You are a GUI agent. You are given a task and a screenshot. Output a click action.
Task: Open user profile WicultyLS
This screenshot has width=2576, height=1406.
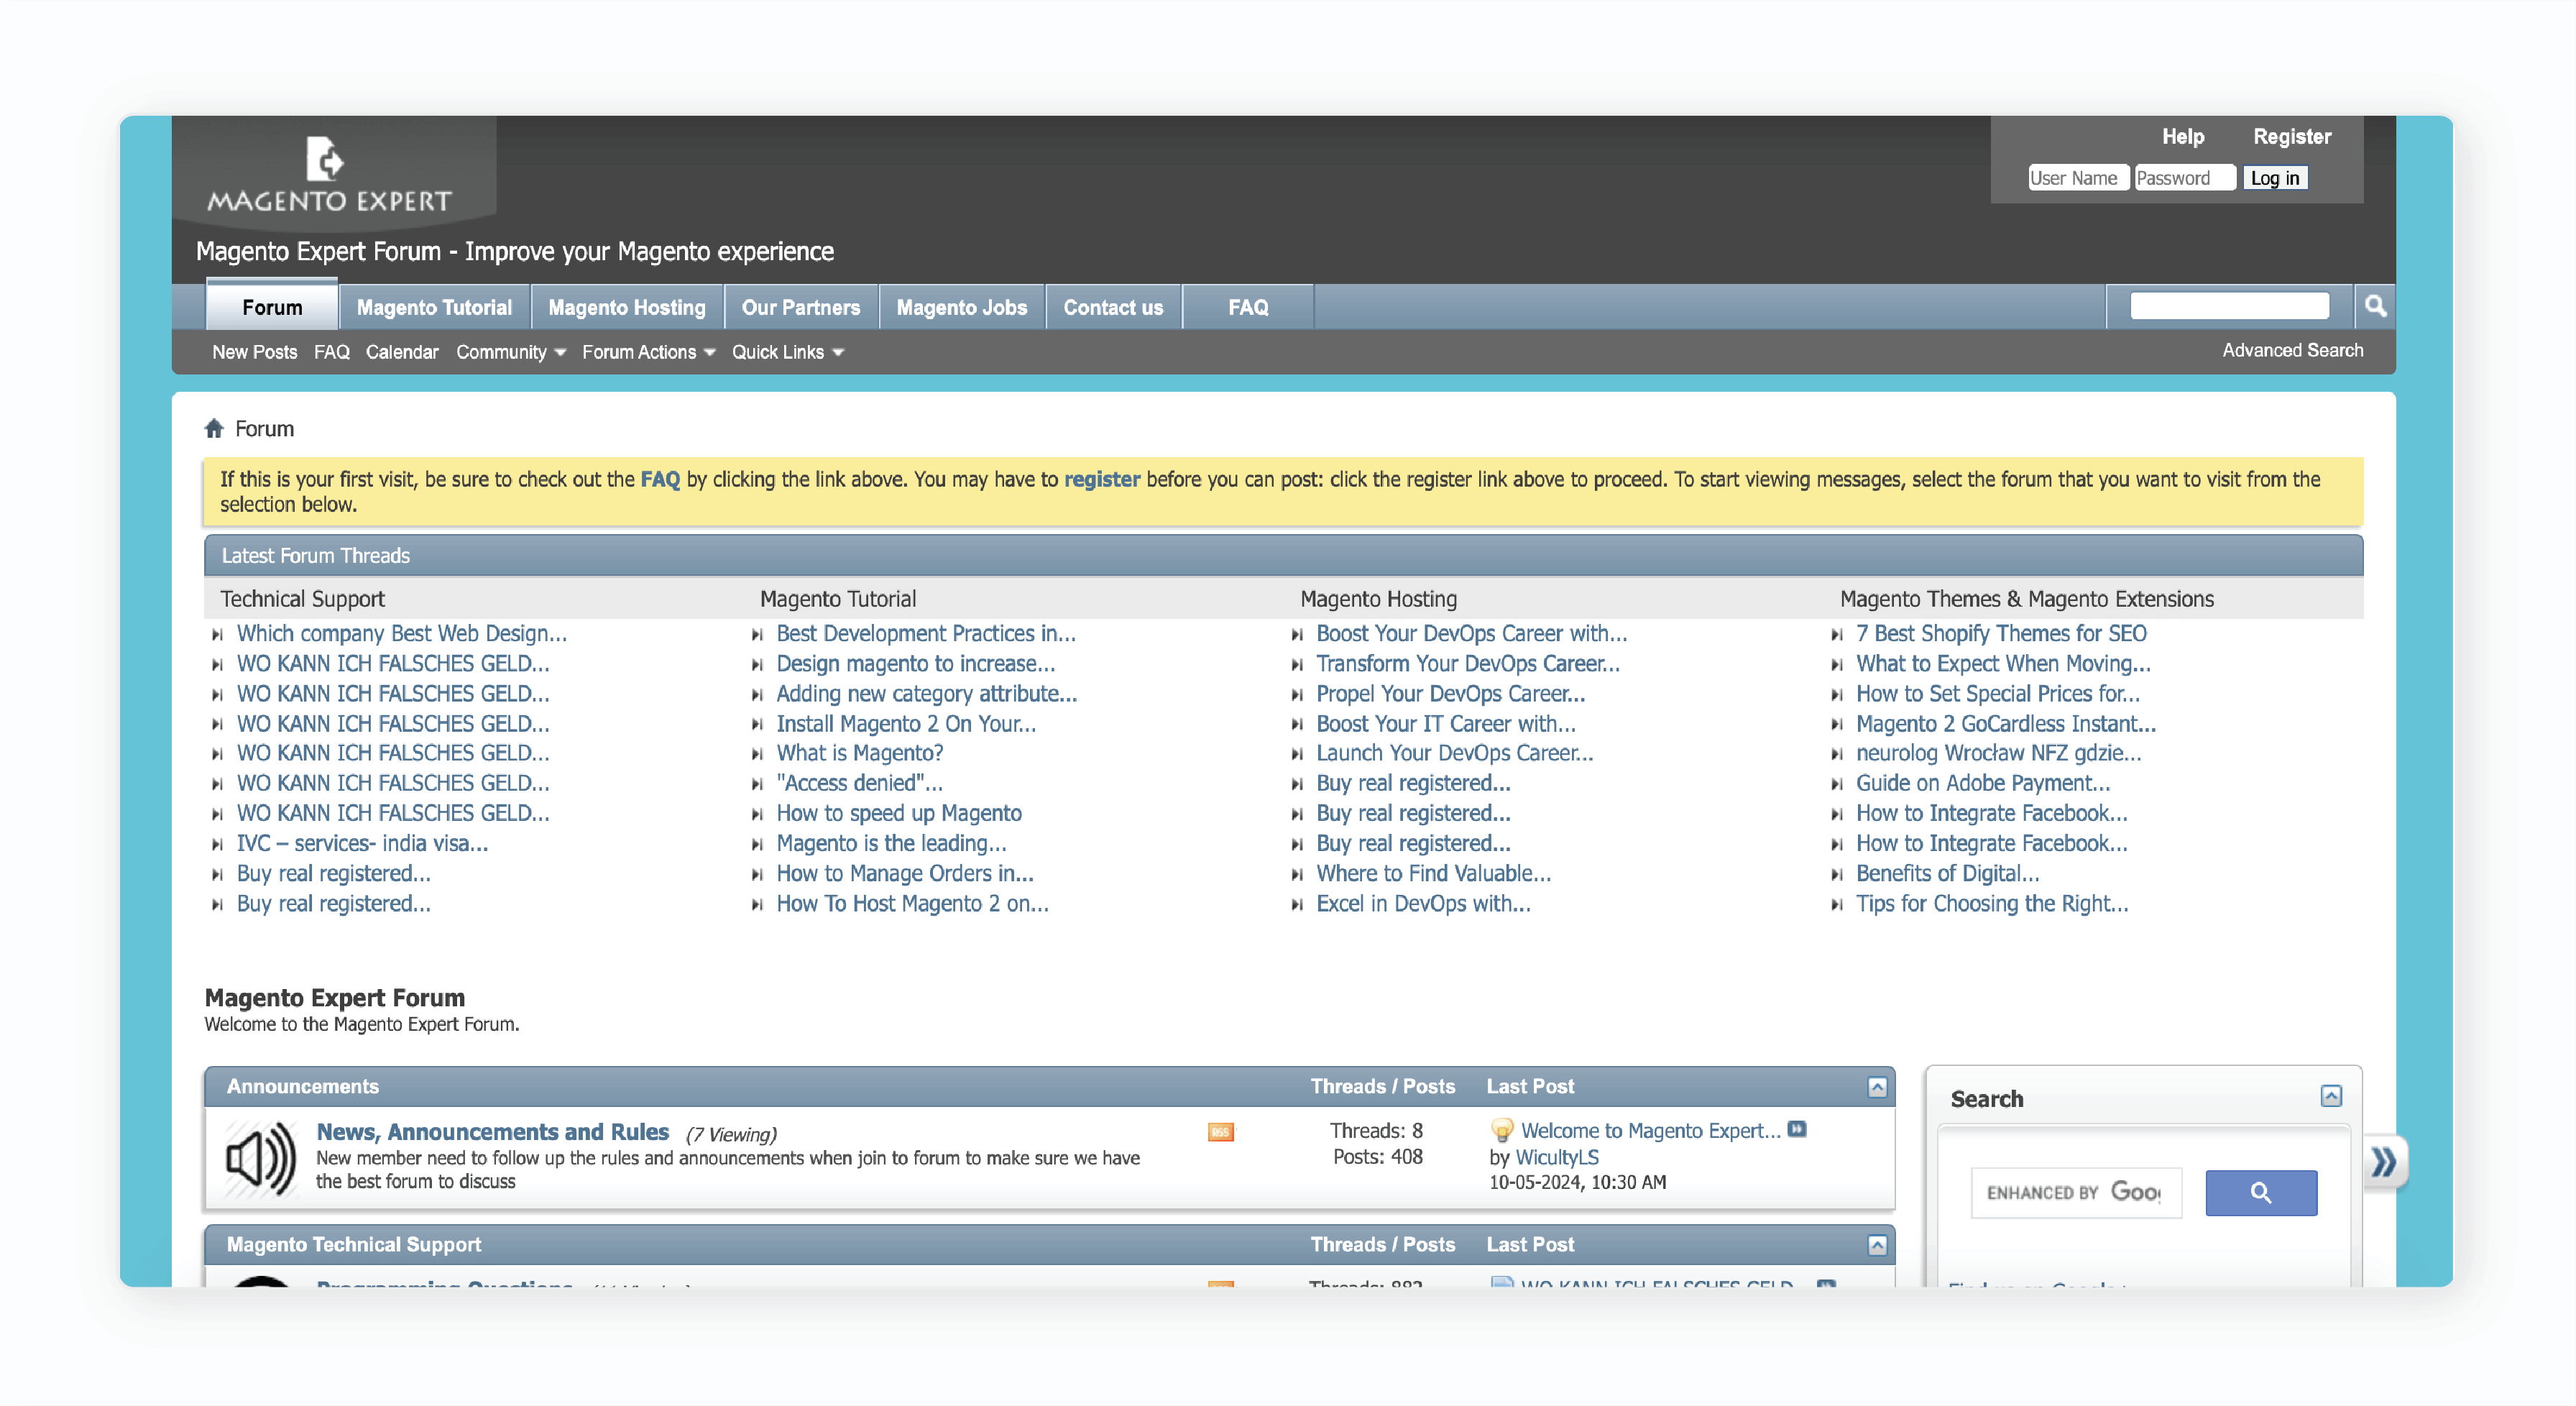point(1557,1157)
